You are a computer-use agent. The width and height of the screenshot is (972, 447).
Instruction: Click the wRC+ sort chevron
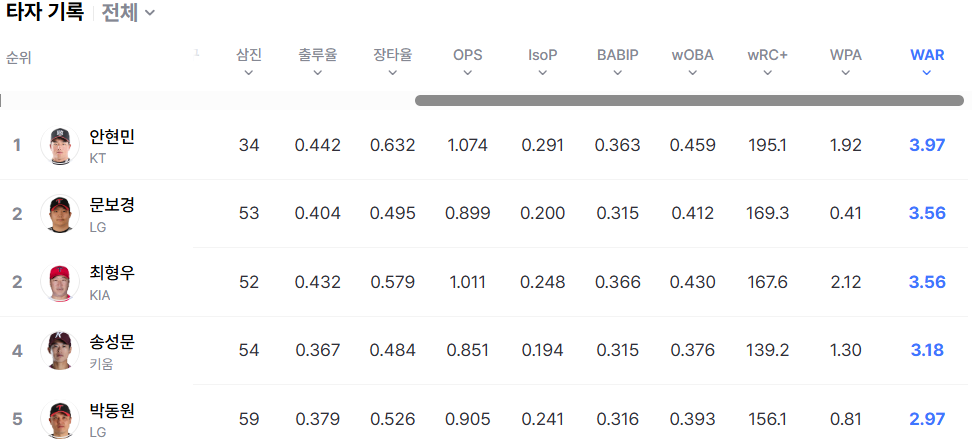768,72
